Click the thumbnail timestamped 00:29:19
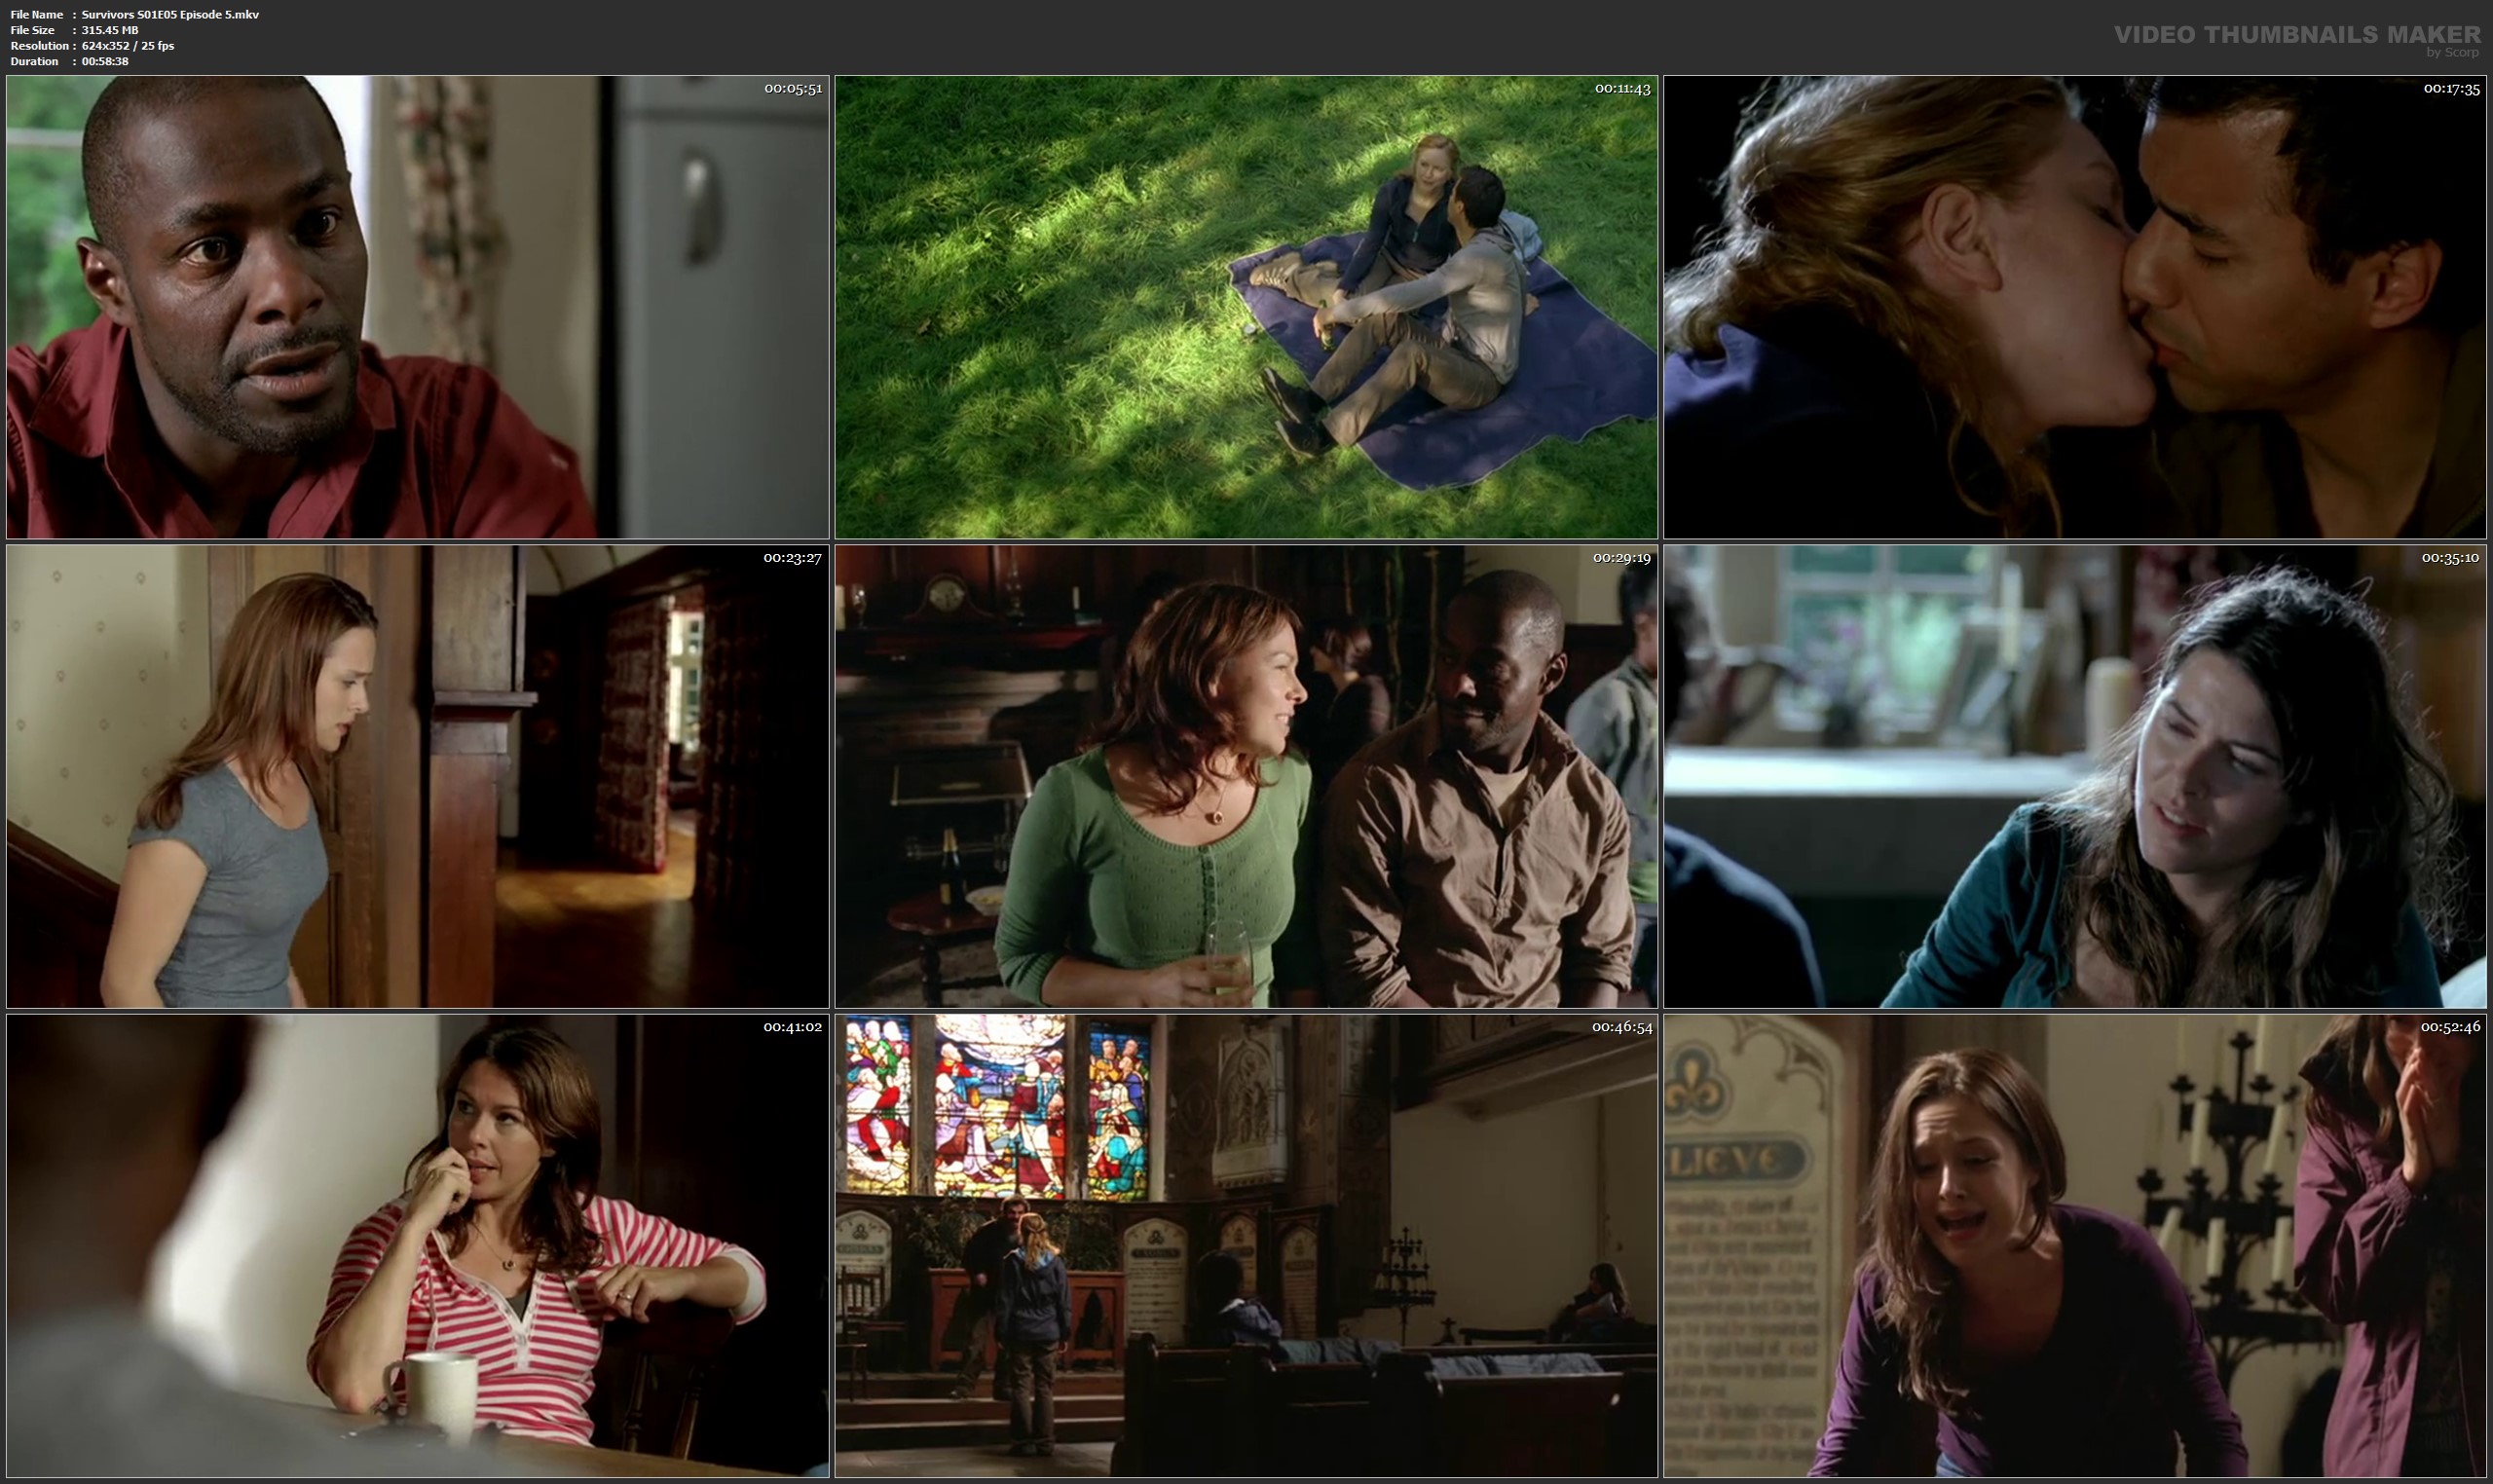Viewport: 2493px width, 1484px height. coord(1246,776)
